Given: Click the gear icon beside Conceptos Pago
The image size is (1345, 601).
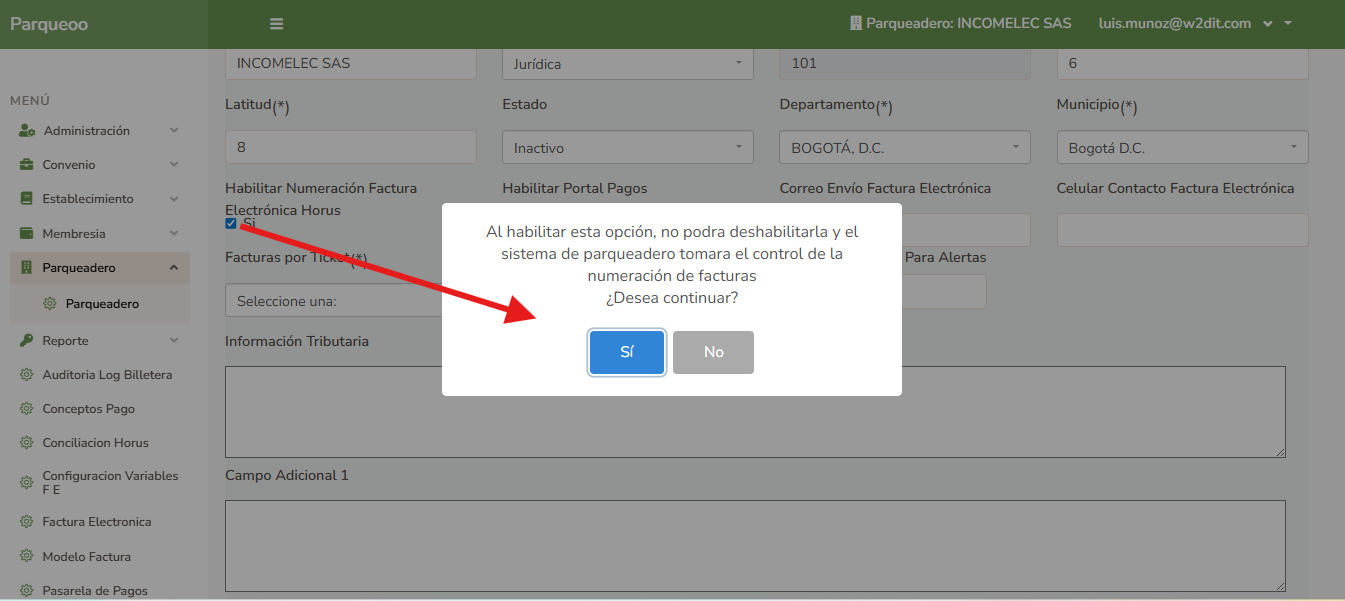Looking at the screenshot, I should [x=25, y=408].
